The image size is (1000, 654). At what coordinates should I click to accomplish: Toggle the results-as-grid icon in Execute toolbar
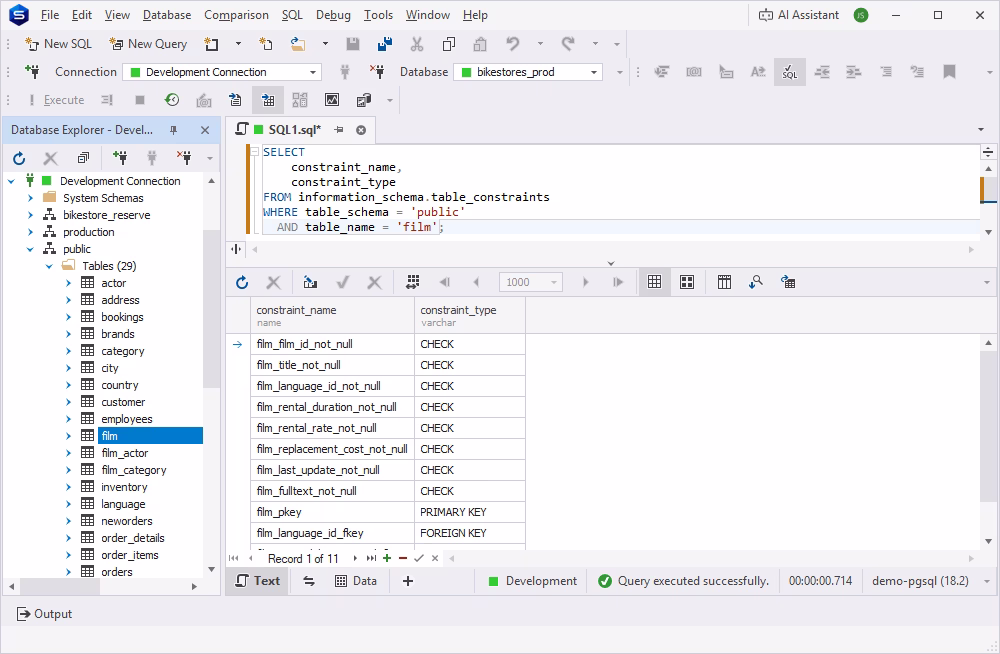click(268, 100)
